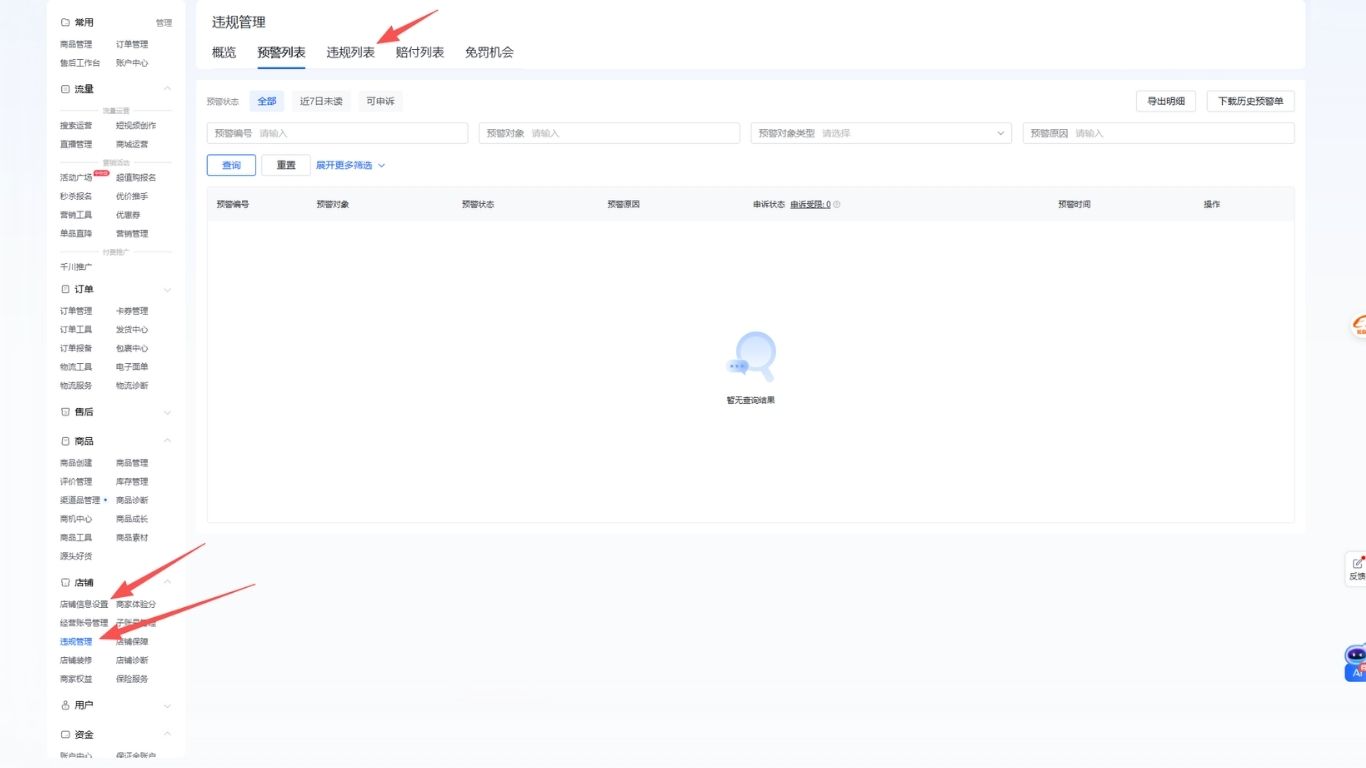This screenshot has height=768, width=1366.
Task: Click the 预警编号 input field
Action: (360, 133)
